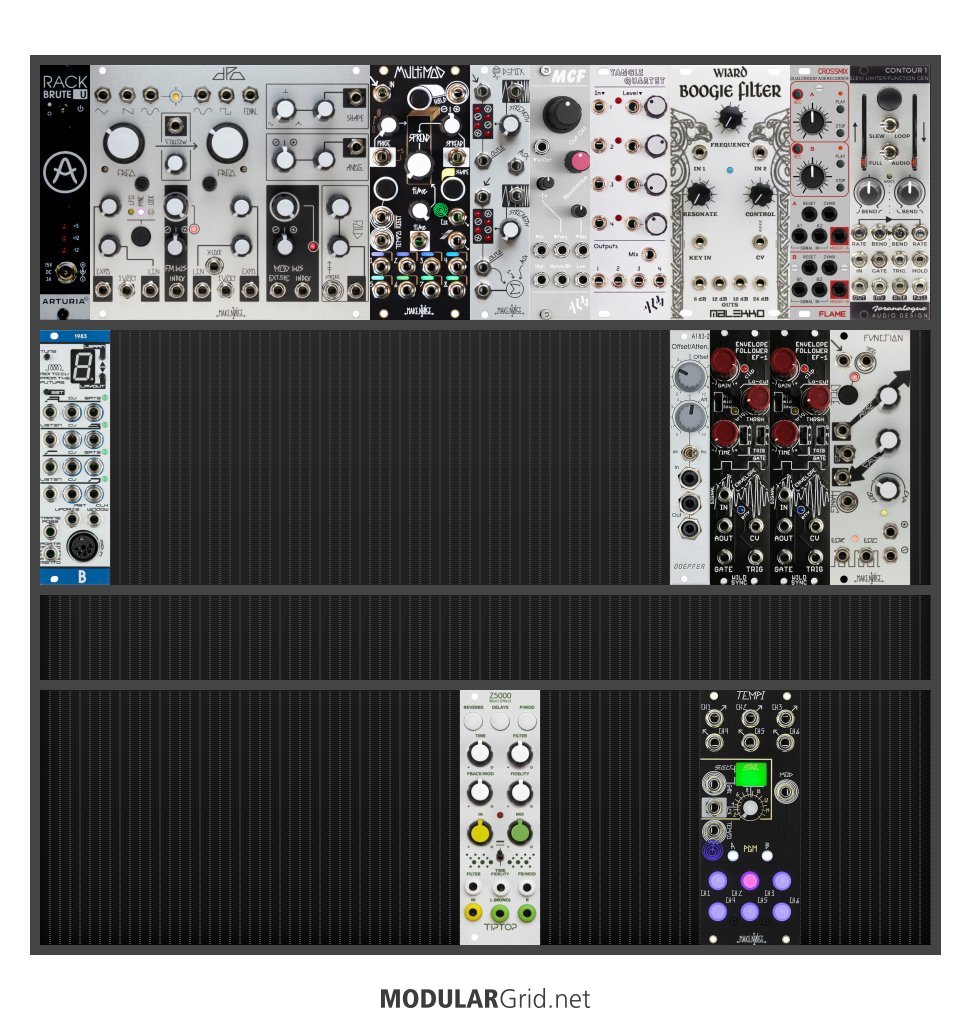Click the Boogie Filter Control knob
This screenshot has height=1020, width=971.
[x=760, y=193]
